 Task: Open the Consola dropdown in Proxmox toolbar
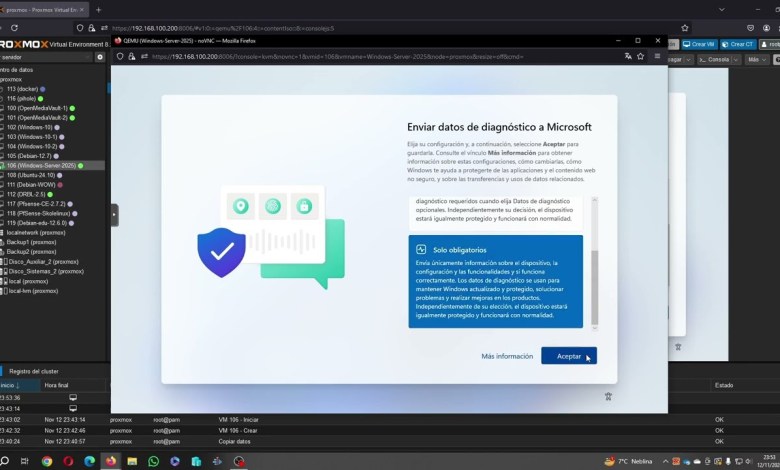(x=718, y=59)
